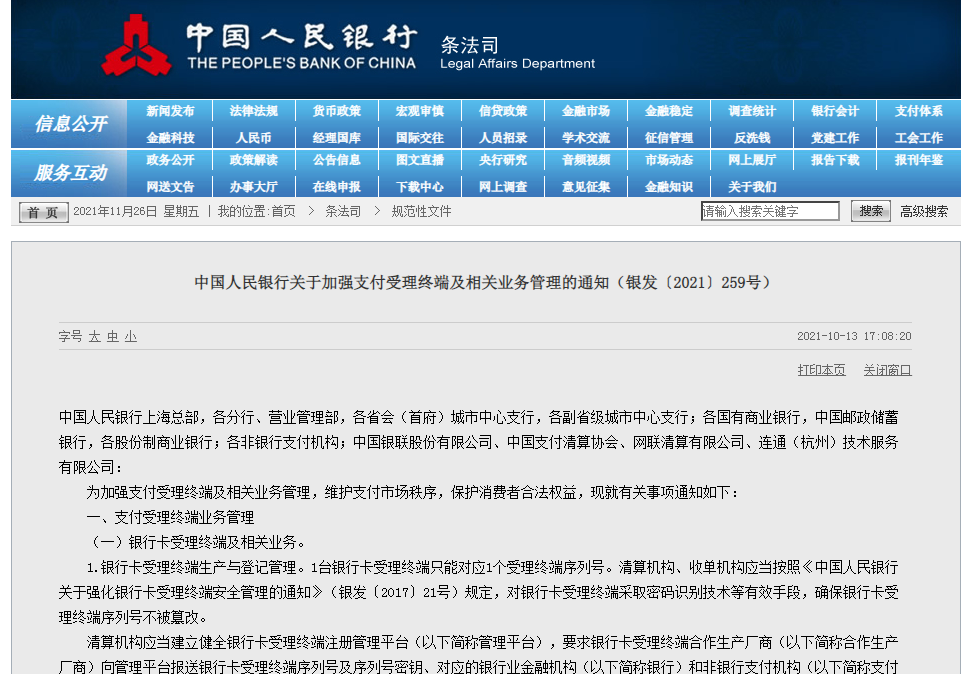Screen dimensions: 972x674
Task: Navigate to 反洗钱 section
Action: [751, 138]
